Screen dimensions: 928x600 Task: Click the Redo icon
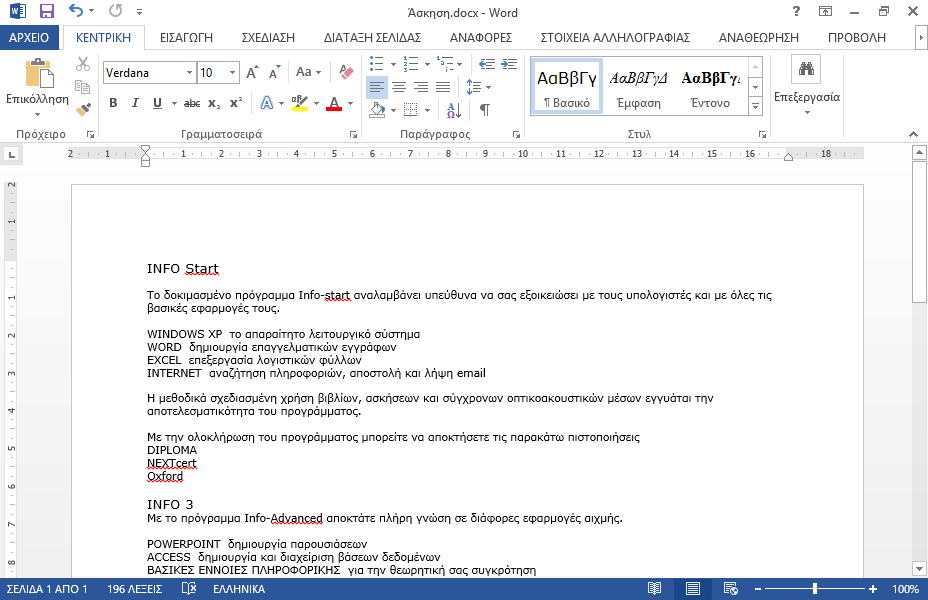[x=115, y=10]
